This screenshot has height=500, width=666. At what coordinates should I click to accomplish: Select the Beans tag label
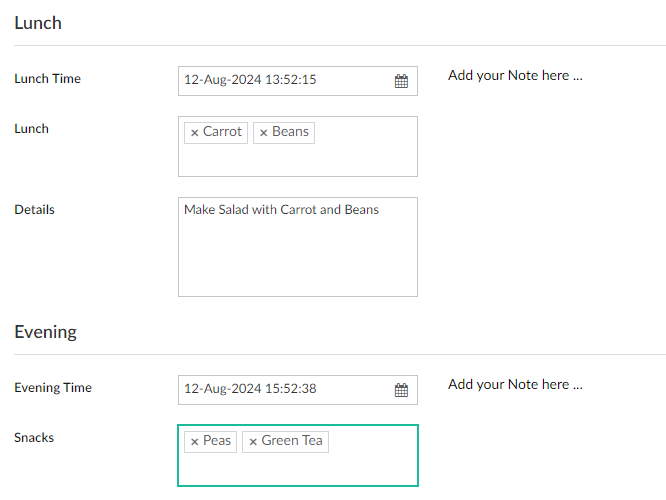[x=290, y=132]
